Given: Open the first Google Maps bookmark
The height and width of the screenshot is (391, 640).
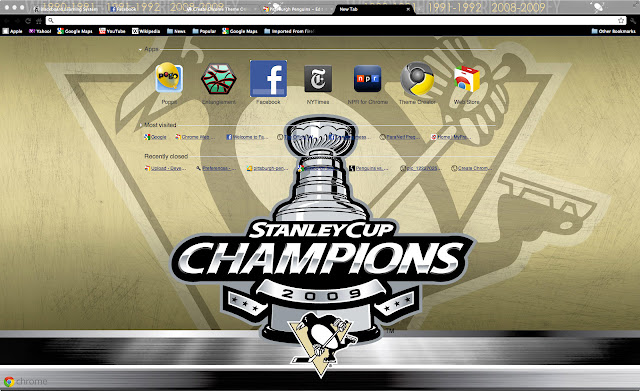Looking at the screenshot, I should tap(75, 31).
